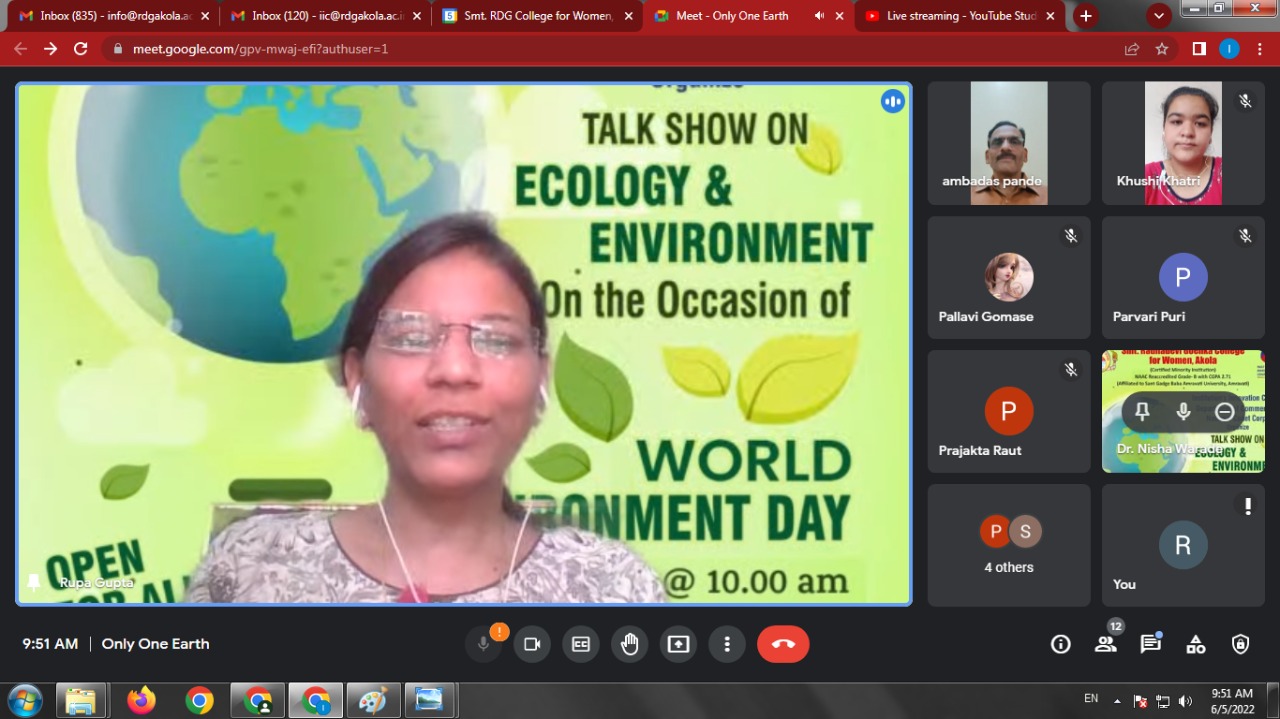Switch to Smt. RDG College for Women tab
The height and width of the screenshot is (719, 1280).
tap(538, 16)
